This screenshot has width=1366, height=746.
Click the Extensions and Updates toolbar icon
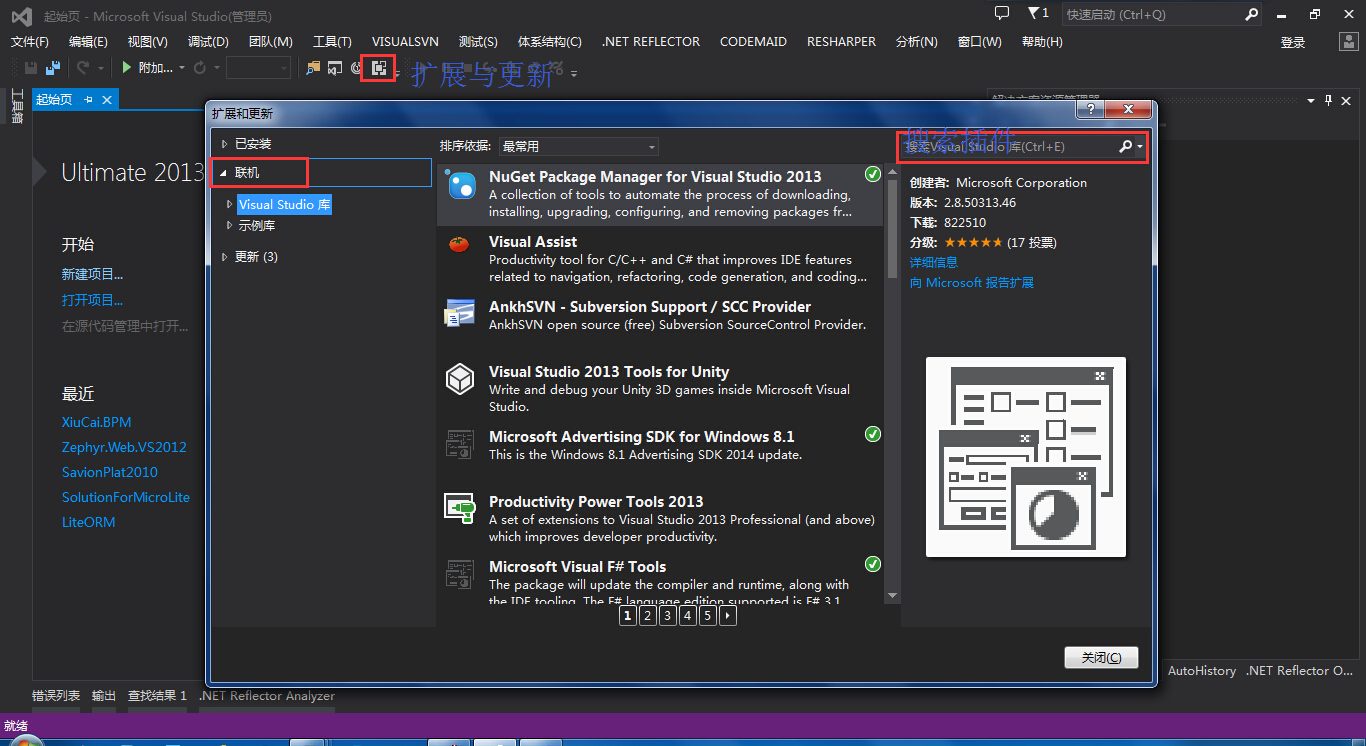[x=379, y=68]
